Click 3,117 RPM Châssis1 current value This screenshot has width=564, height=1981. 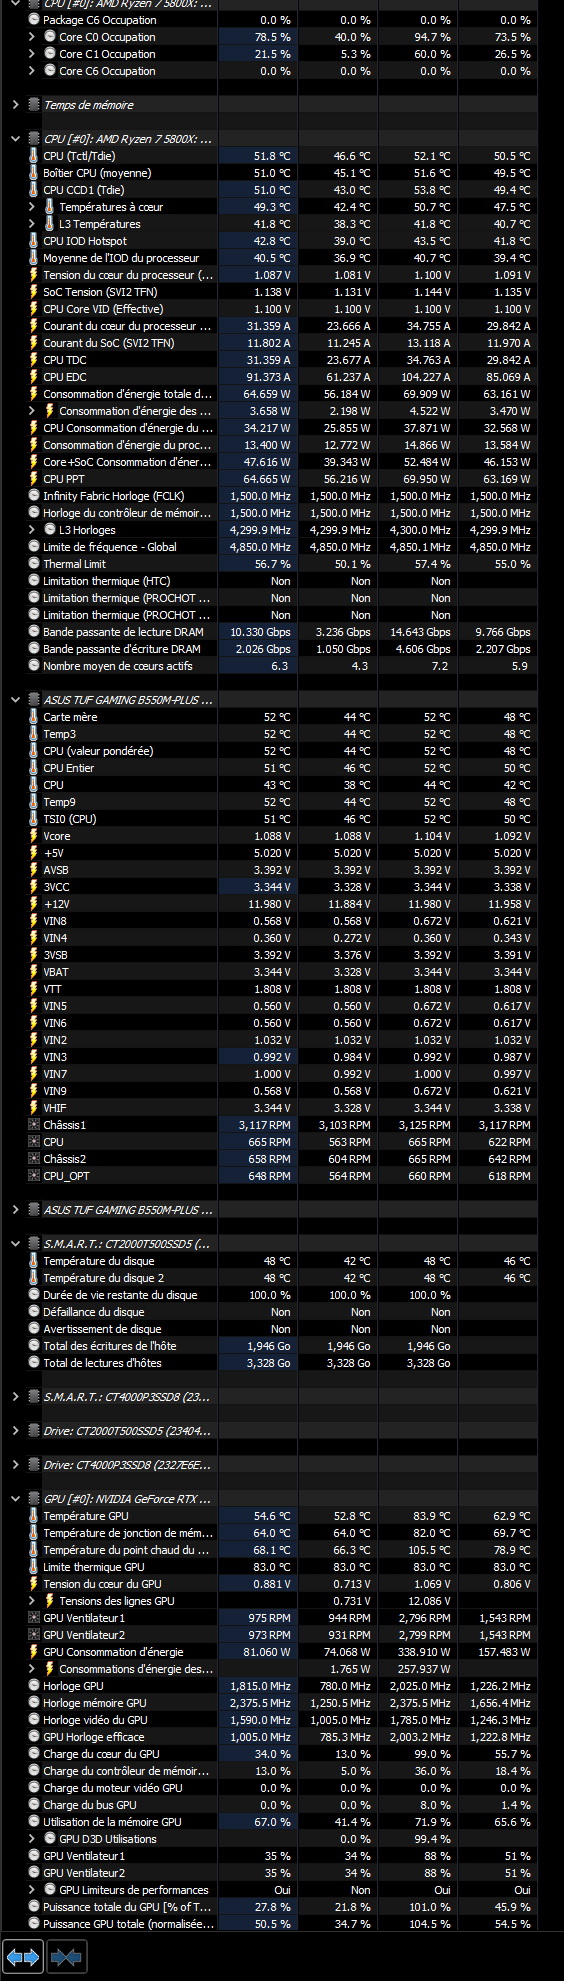click(x=265, y=1125)
